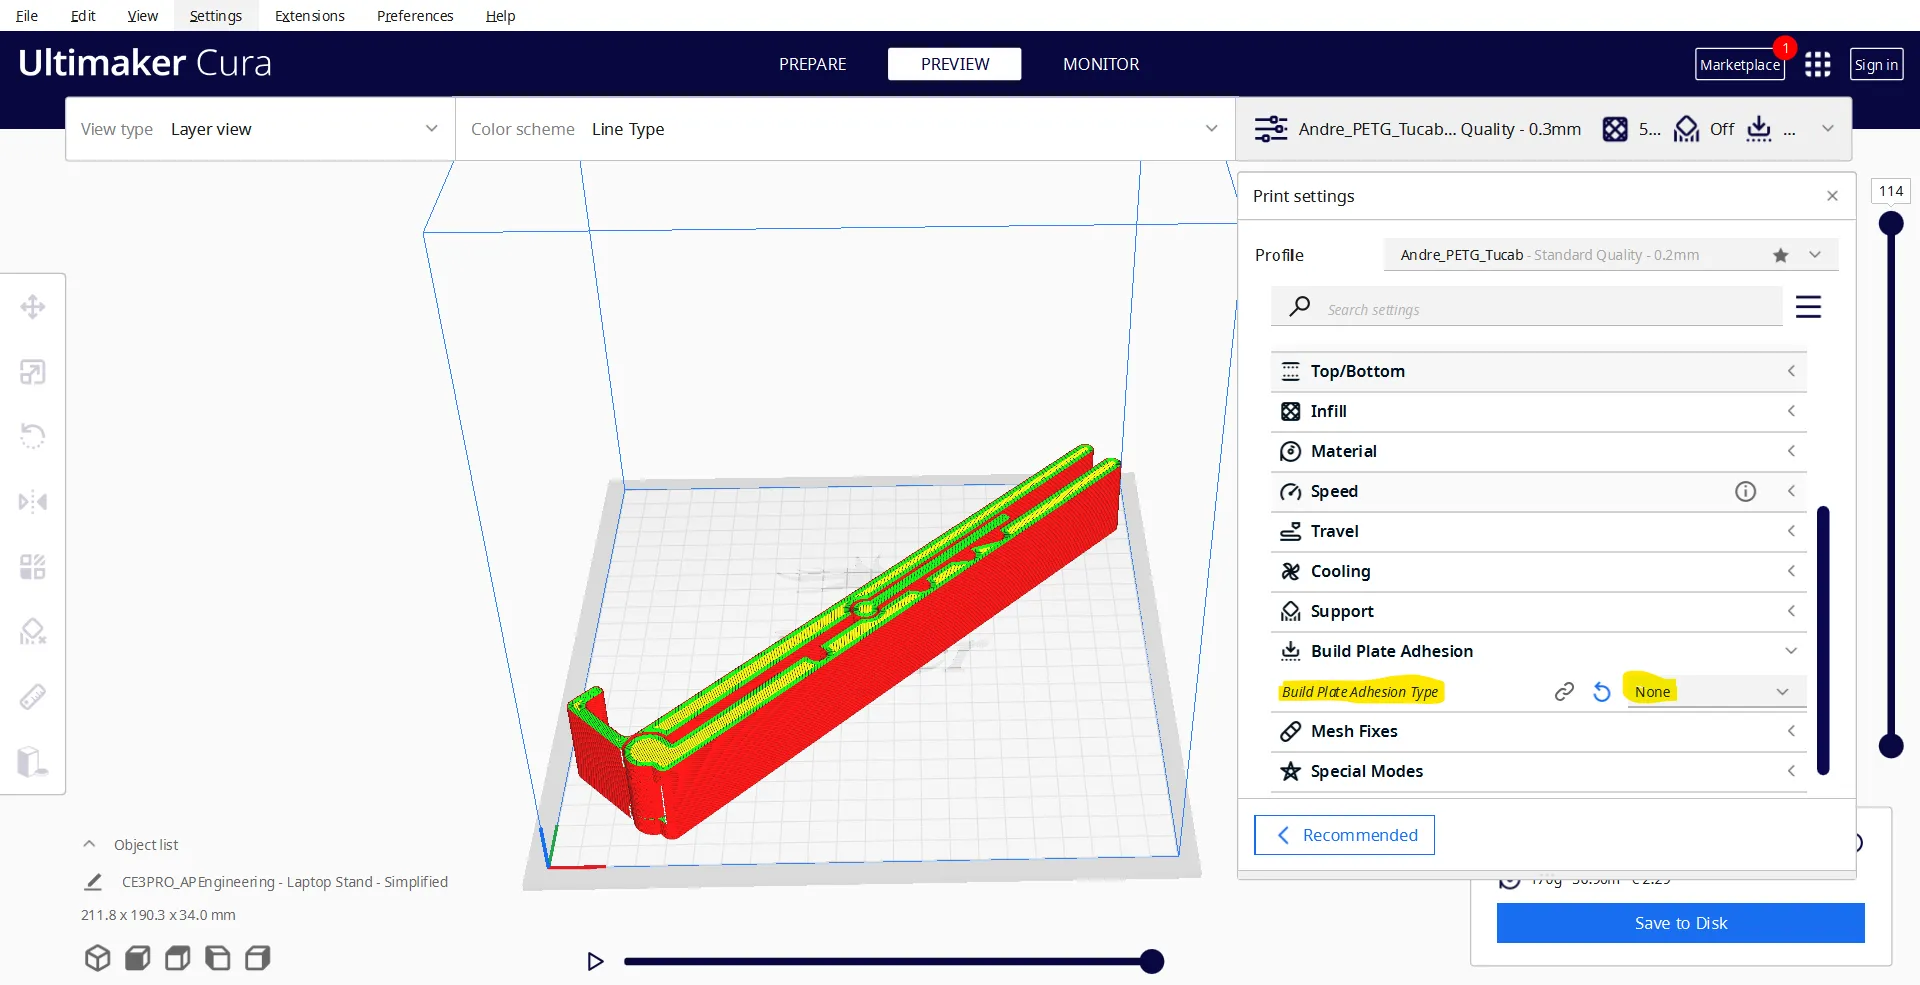Open Build Plate Adhesion Type None dropdown

coord(1711,692)
